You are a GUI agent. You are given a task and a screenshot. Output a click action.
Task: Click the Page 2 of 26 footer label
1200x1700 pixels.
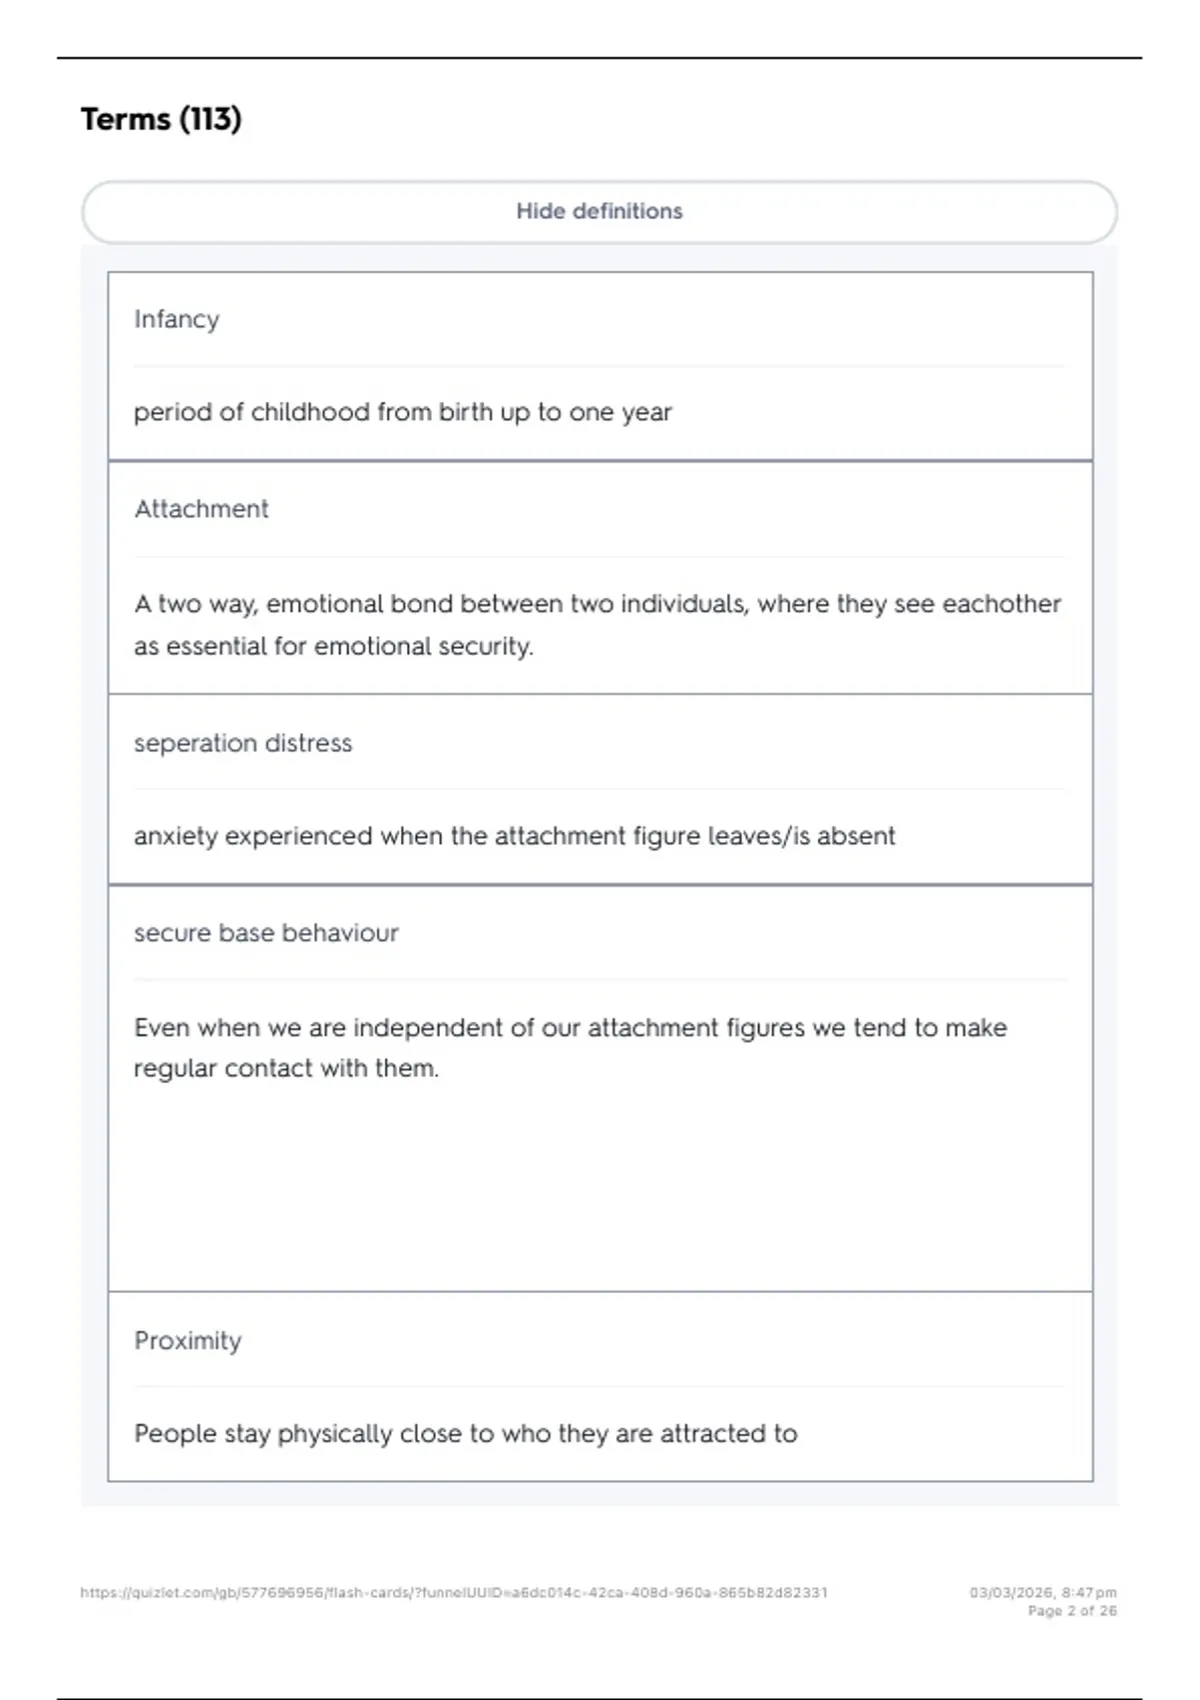click(1072, 1611)
